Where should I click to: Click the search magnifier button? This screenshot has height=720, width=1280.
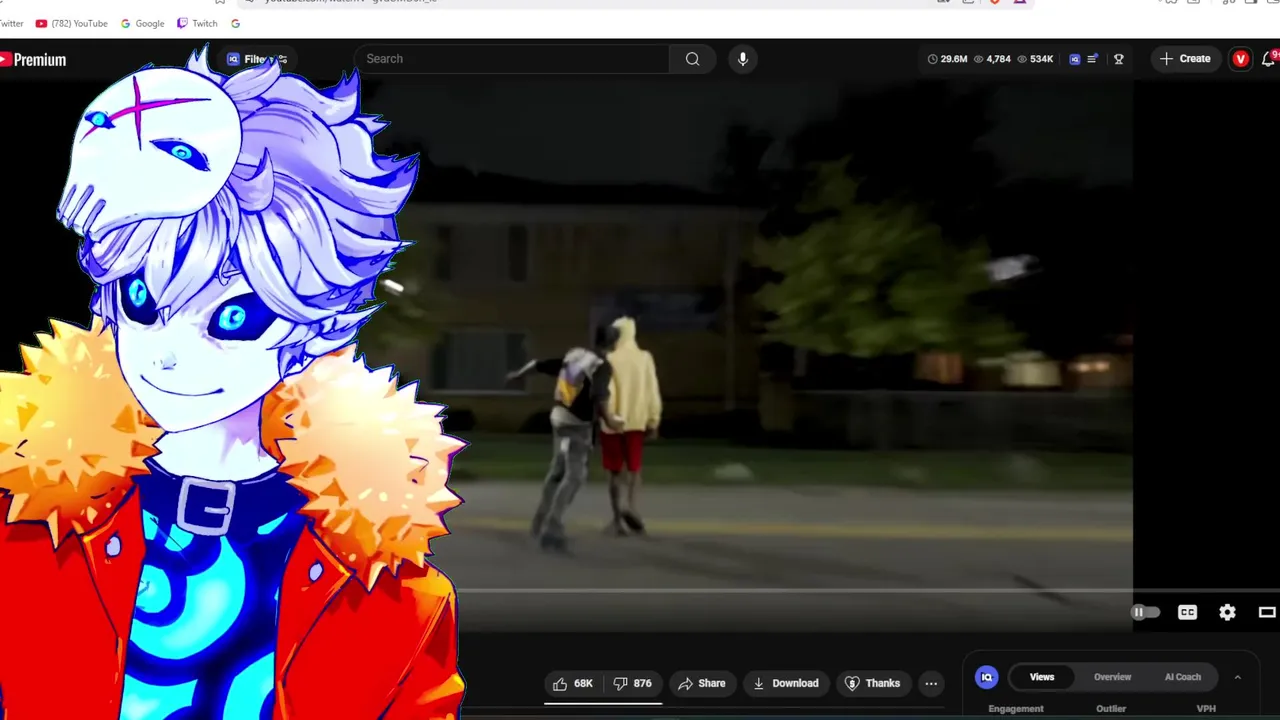tap(692, 59)
